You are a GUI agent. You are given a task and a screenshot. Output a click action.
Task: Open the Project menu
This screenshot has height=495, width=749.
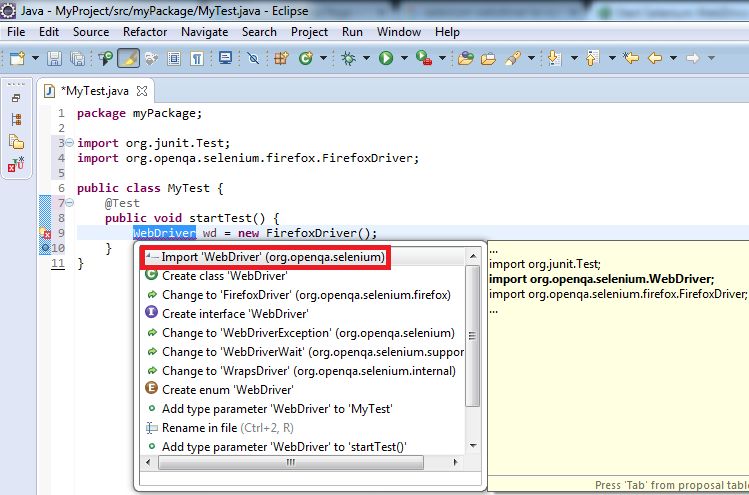click(x=309, y=32)
